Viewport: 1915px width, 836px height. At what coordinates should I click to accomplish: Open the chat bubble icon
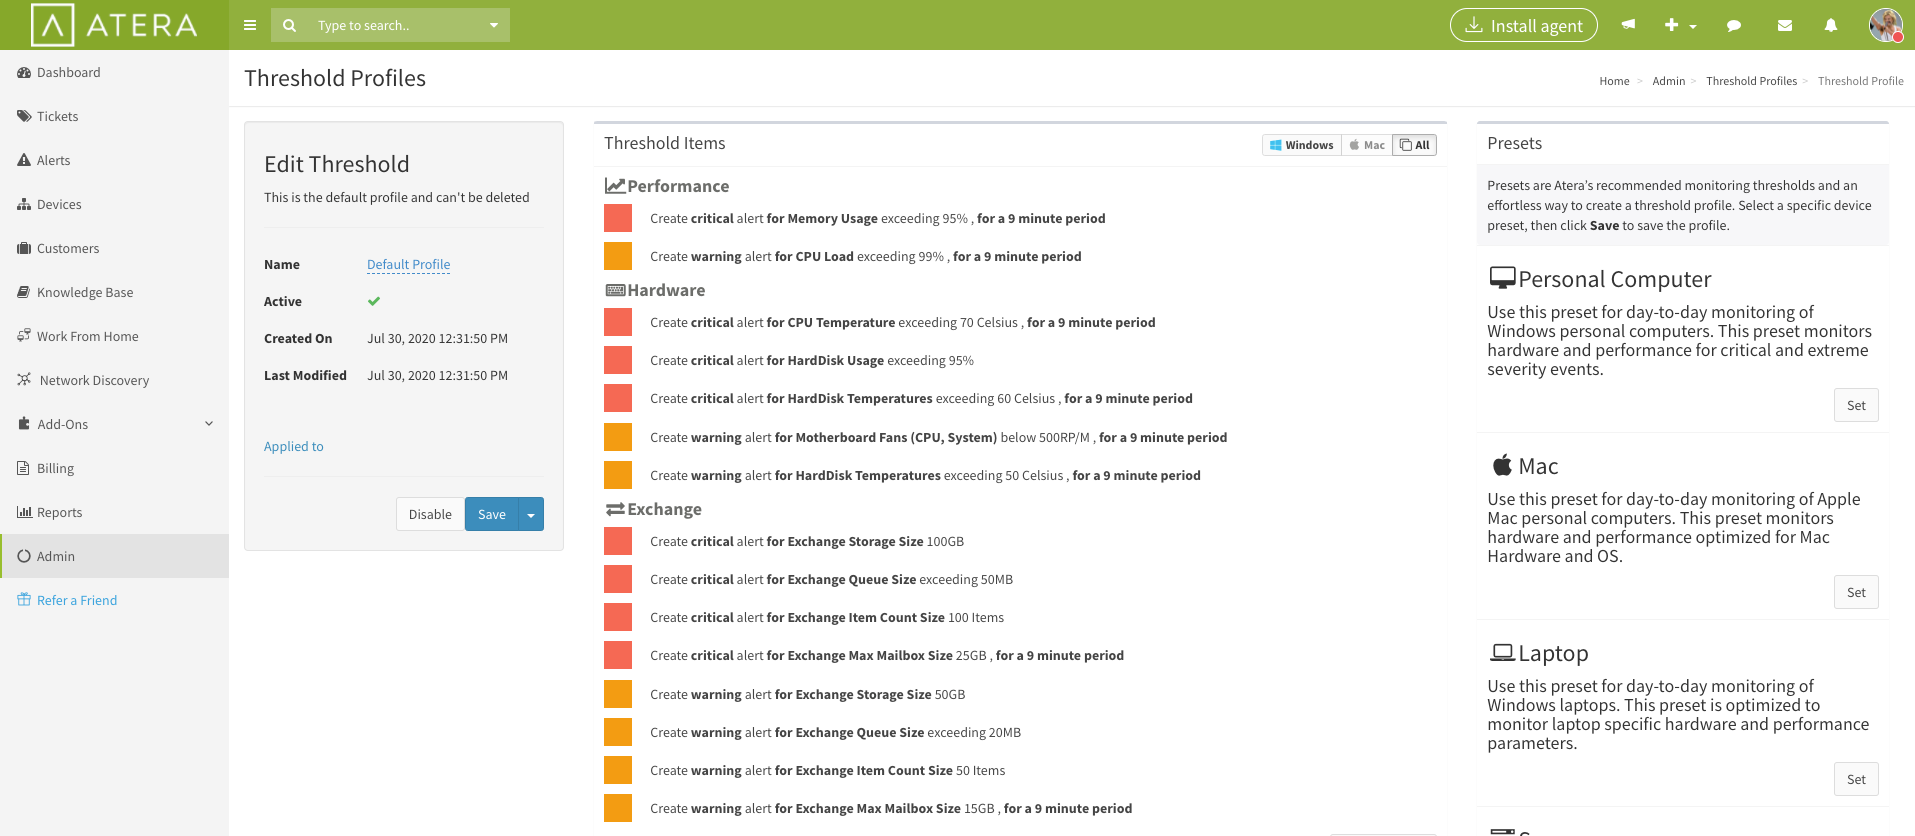click(1734, 25)
